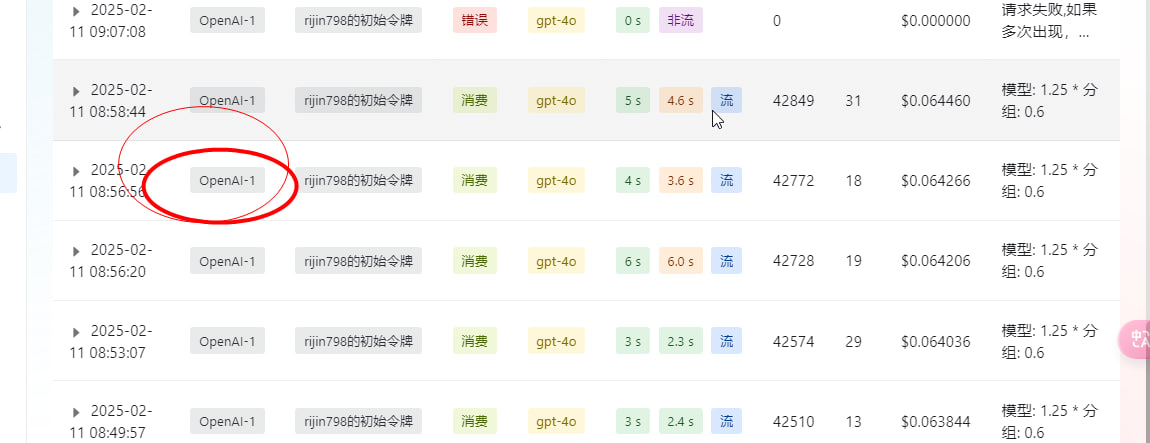This screenshot has width=1150, height=443.
Task: Click the 6.0 s first-response tag
Action: [x=681, y=260]
